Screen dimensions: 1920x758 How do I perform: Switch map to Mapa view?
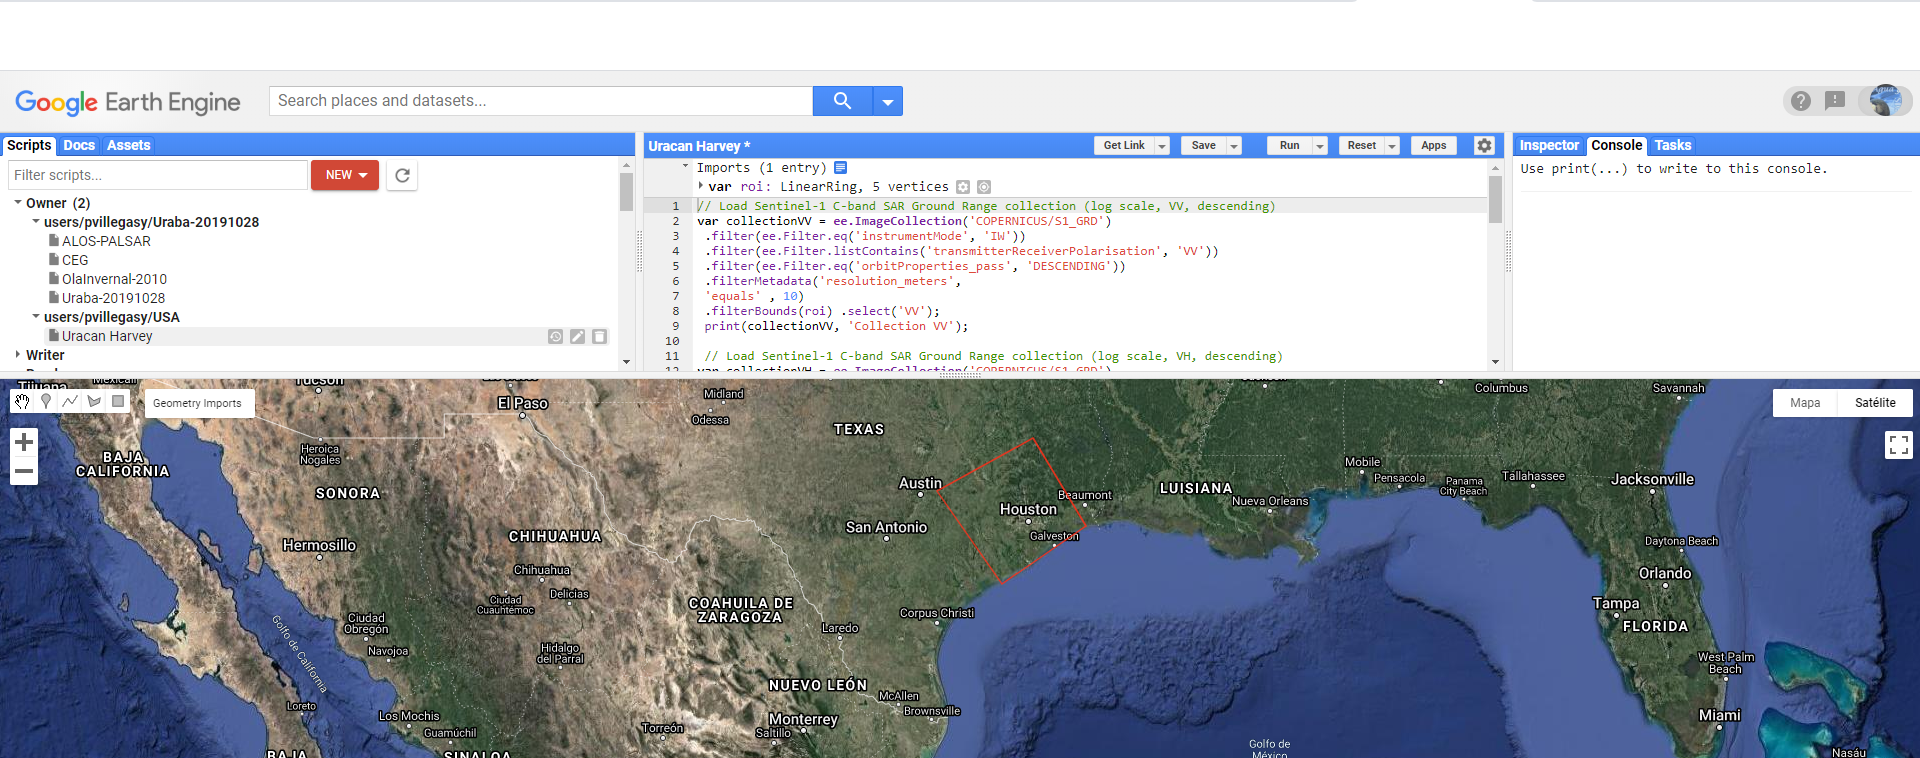[x=1805, y=403]
